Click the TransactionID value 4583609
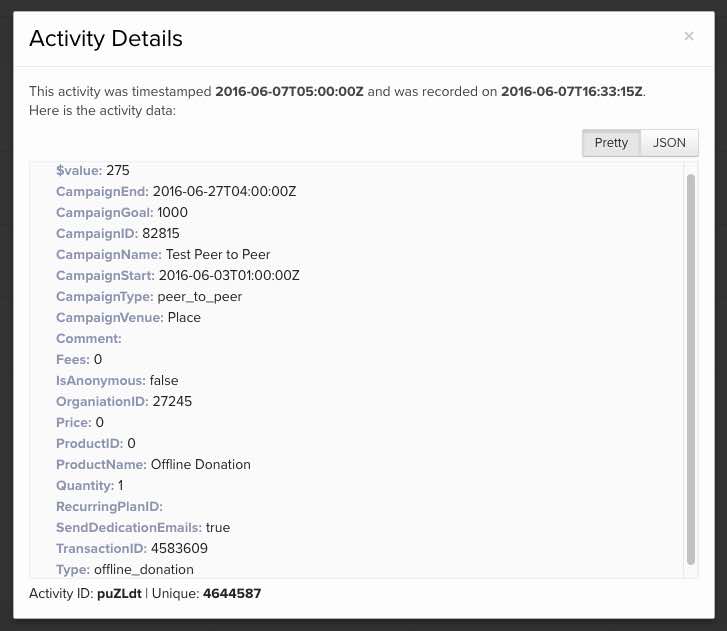This screenshot has width=727, height=631. coord(179,548)
